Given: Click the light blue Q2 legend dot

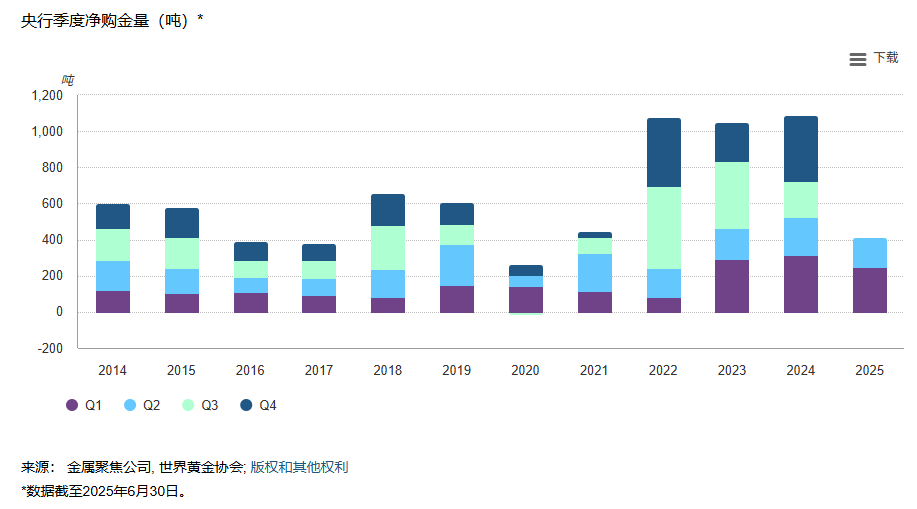Looking at the screenshot, I should click(130, 405).
